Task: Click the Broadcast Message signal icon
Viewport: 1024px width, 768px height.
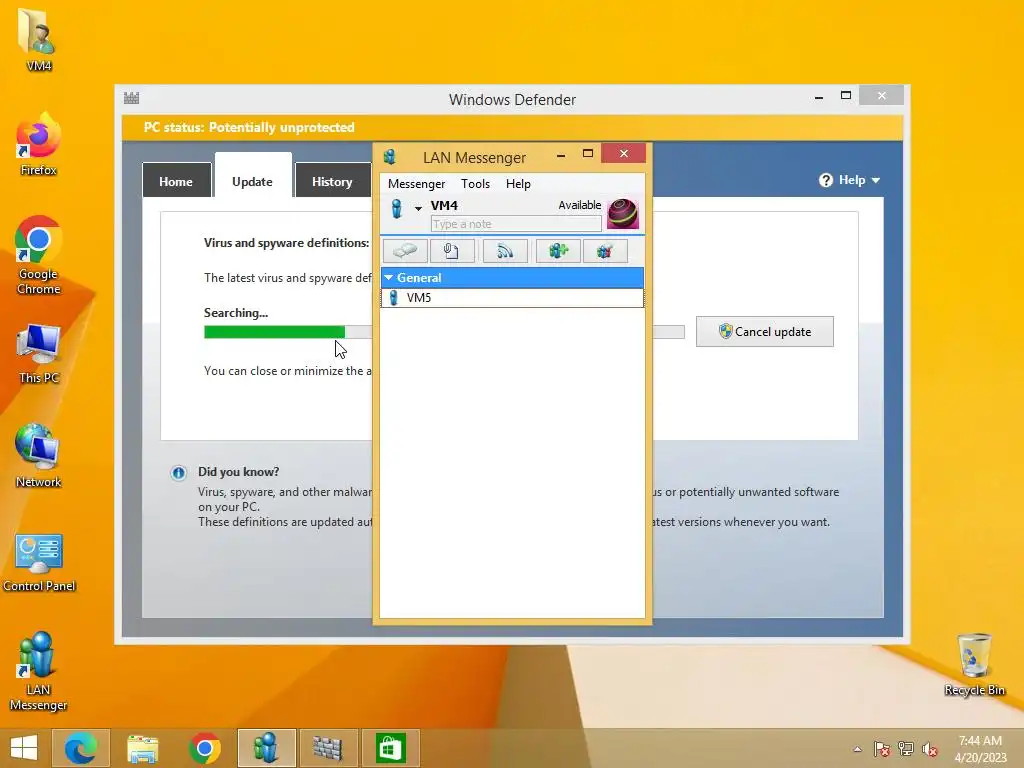Action: pyautogui.click(x=505, y=251)
